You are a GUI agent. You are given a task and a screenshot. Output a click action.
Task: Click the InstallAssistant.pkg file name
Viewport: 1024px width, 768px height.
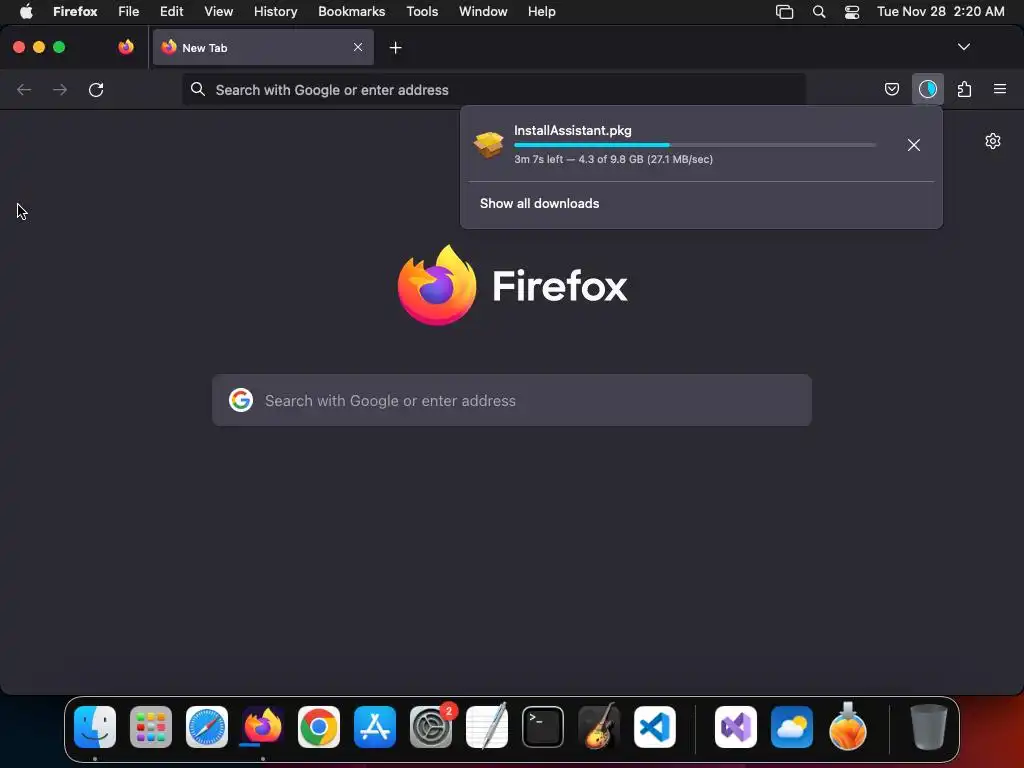click(572, 130)
